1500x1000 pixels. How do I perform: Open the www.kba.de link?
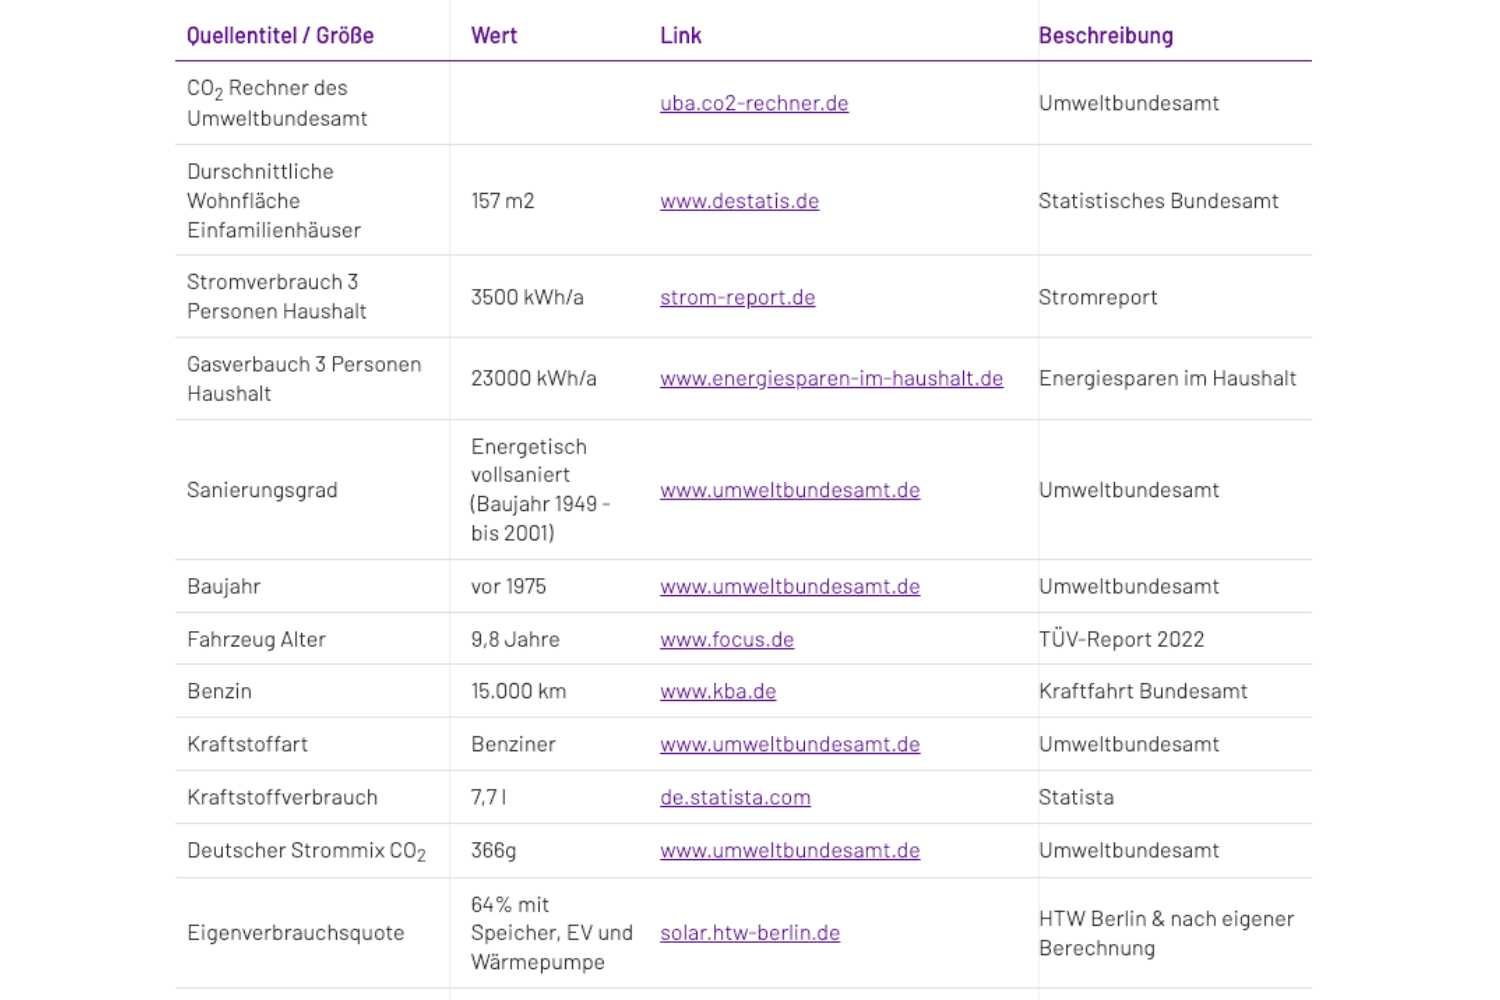pyautogui.click(x=718, y=691)
